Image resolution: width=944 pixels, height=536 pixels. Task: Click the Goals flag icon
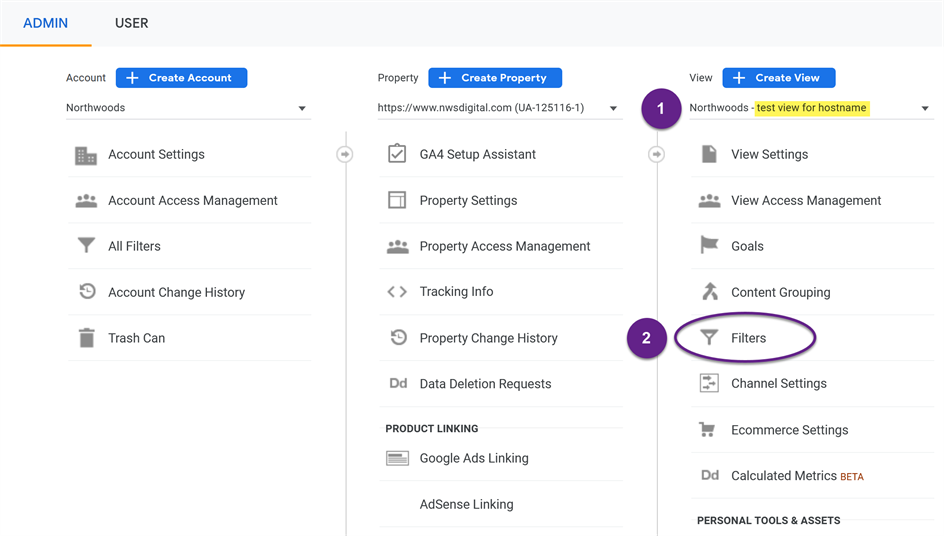(709, 245)
